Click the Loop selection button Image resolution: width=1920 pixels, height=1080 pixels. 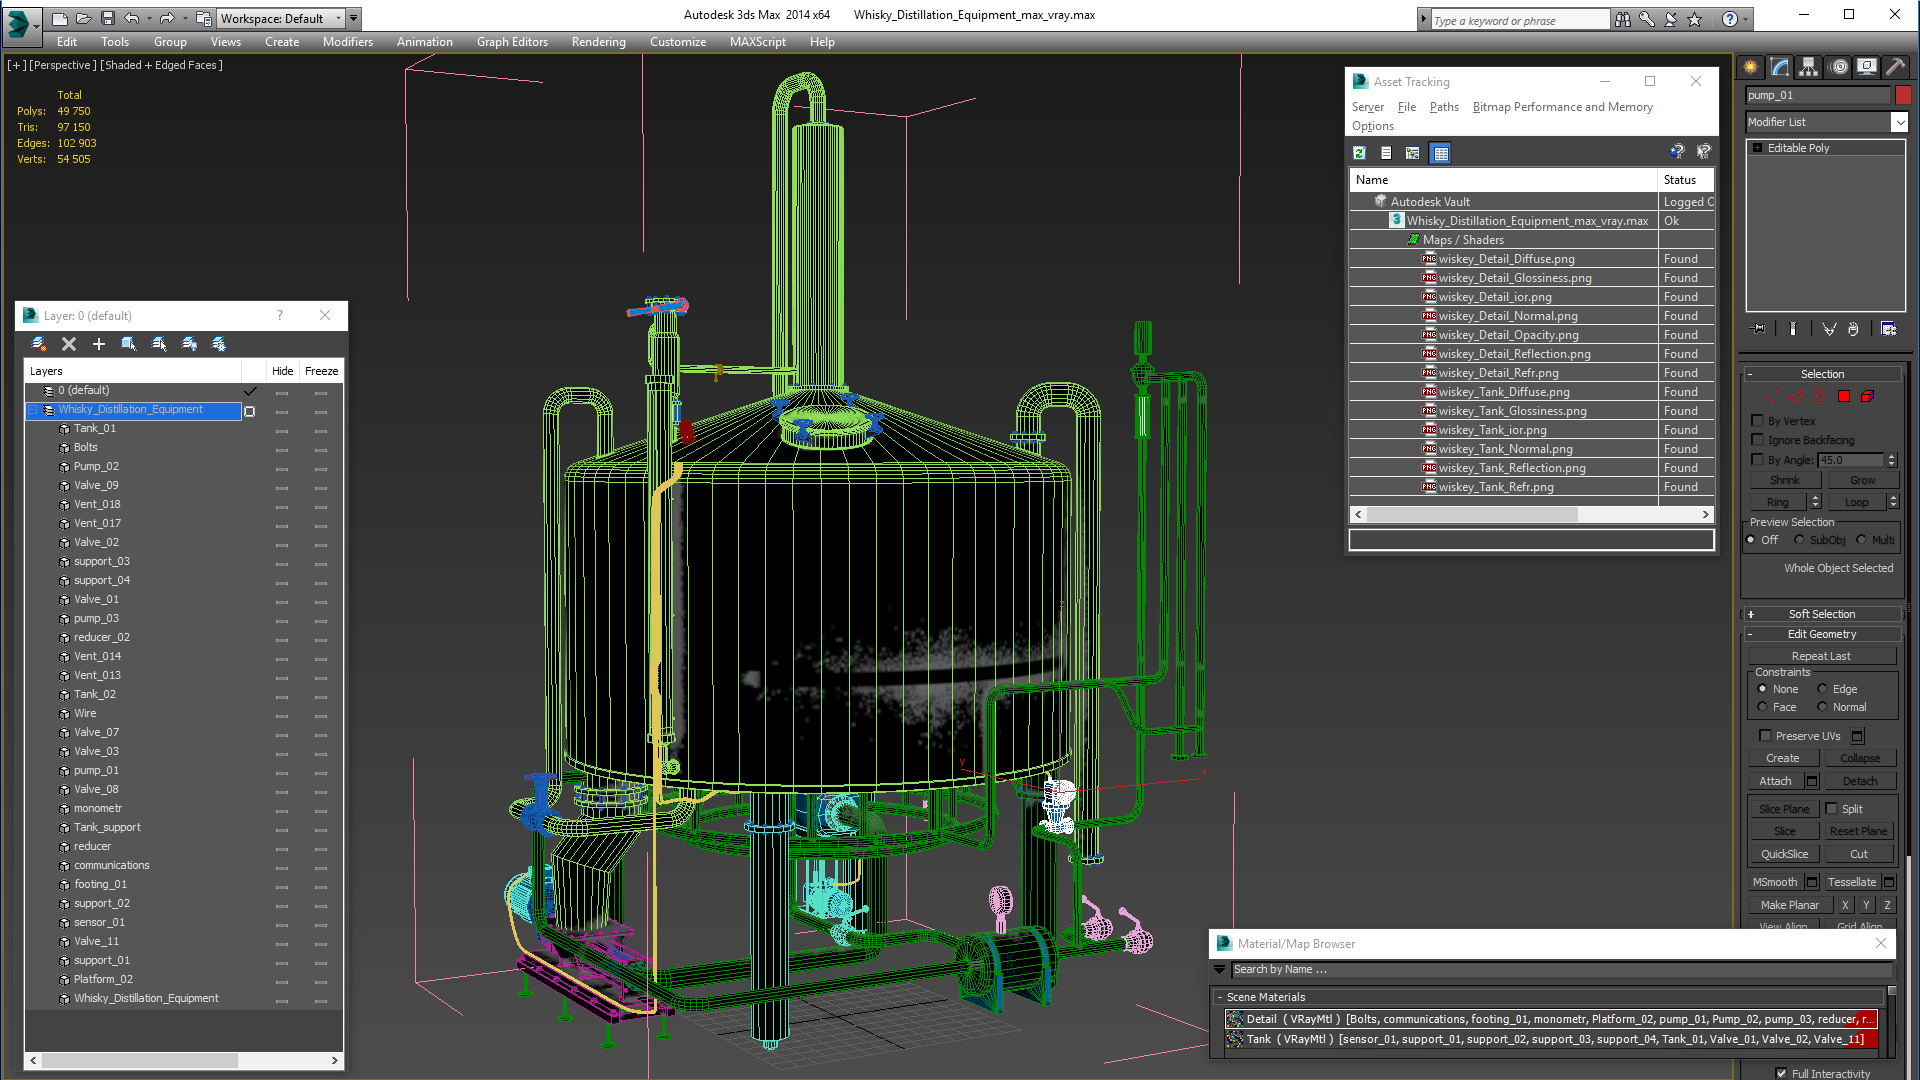click(x=1856, y=502)
